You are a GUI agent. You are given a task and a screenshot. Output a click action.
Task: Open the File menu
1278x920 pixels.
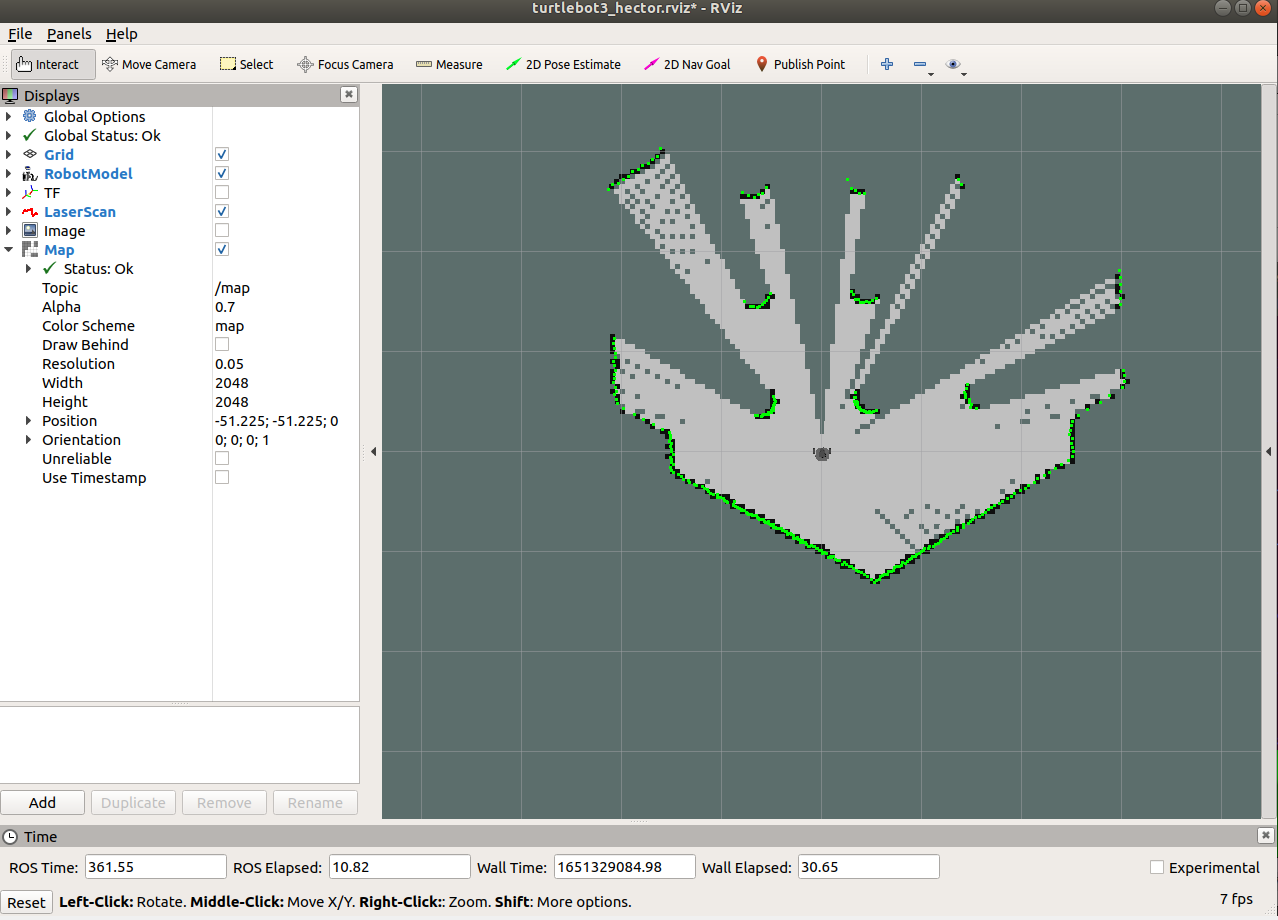point(19,33)
